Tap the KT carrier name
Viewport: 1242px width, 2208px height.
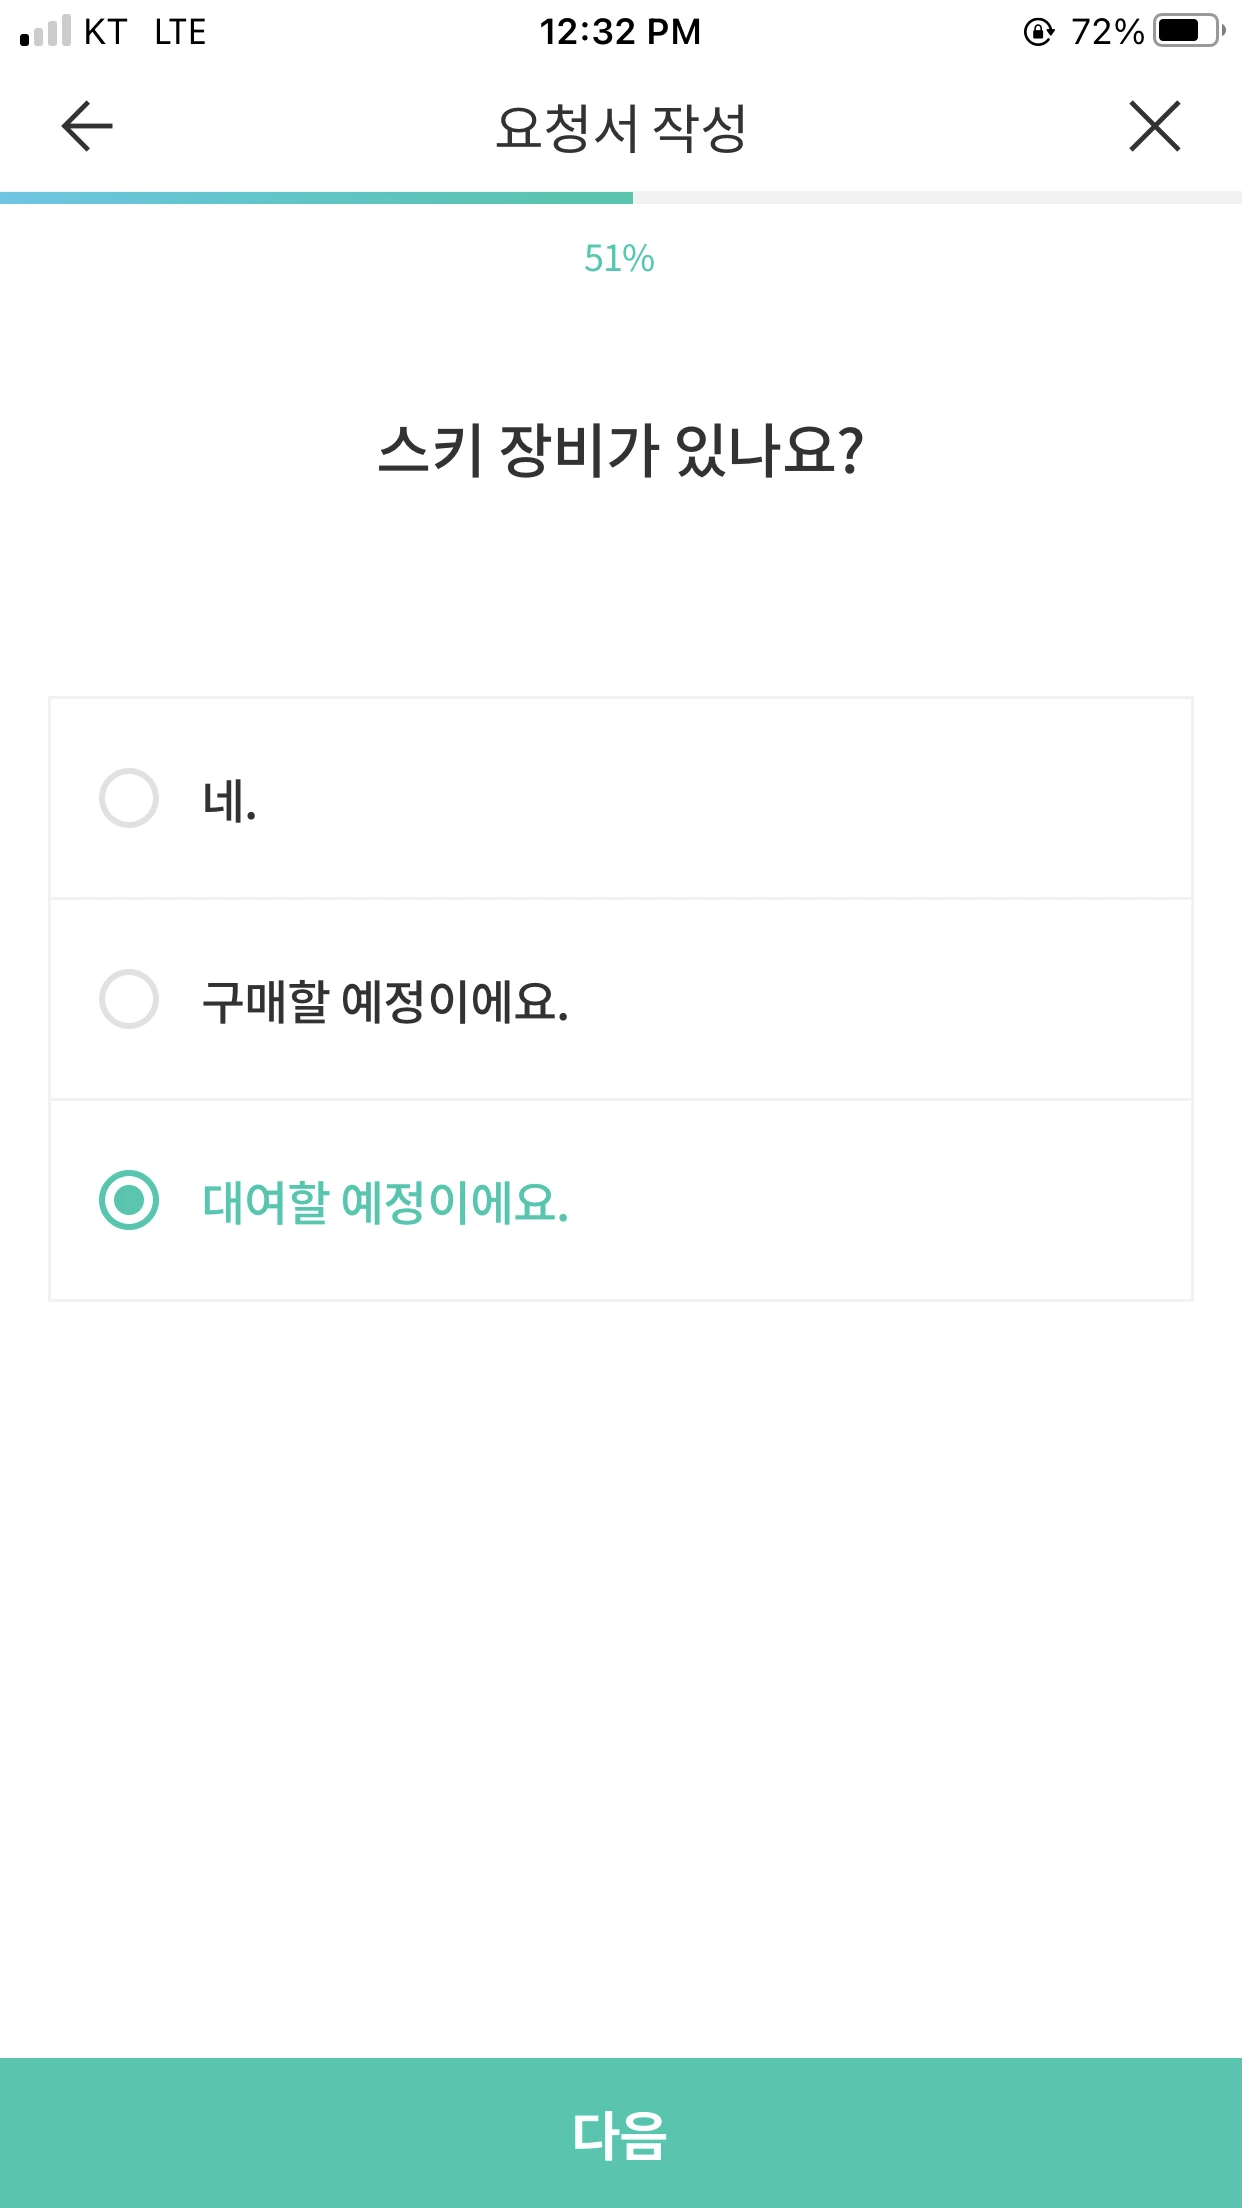point(105,32)
